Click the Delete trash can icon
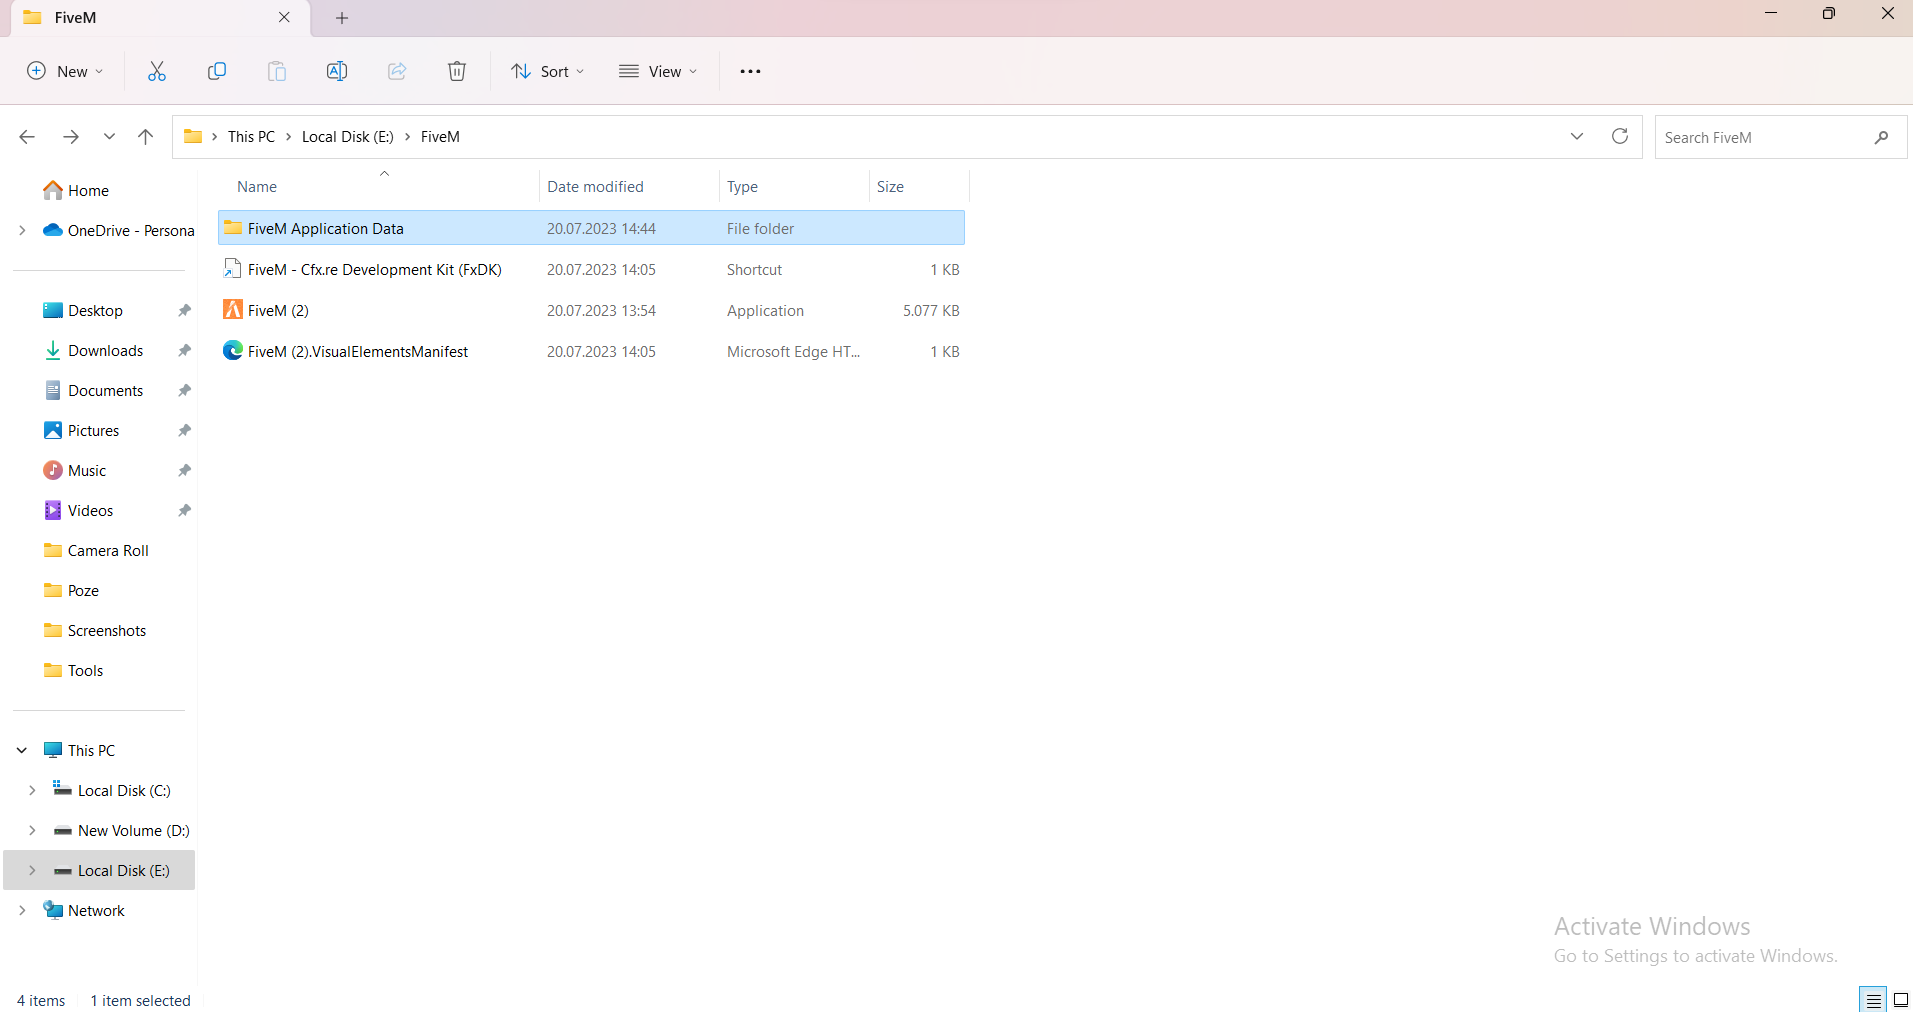 point(457,71)
